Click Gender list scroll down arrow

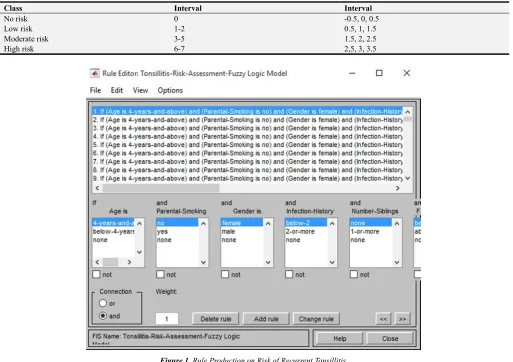[x=268, y=262]
